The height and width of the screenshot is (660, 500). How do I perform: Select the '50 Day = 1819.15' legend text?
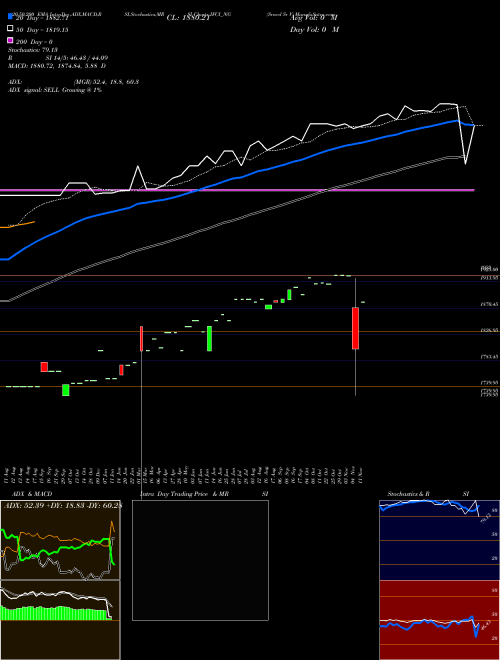click(x=42, y=30)
